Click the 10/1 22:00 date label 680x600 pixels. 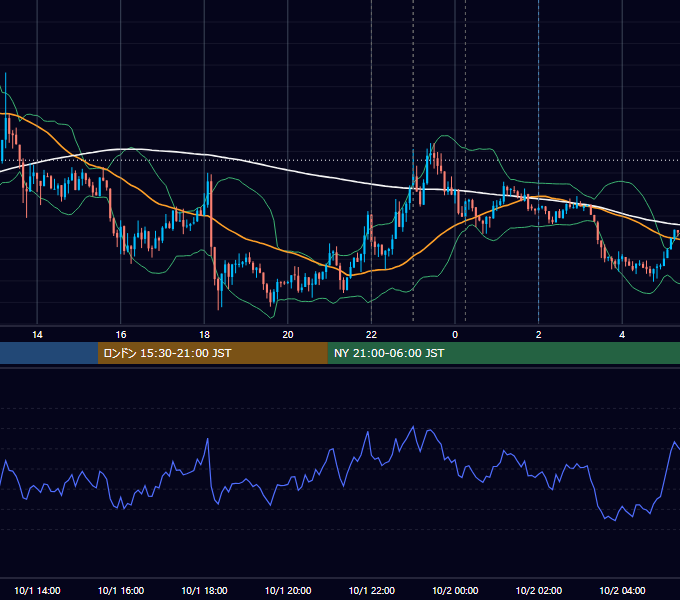372,590
